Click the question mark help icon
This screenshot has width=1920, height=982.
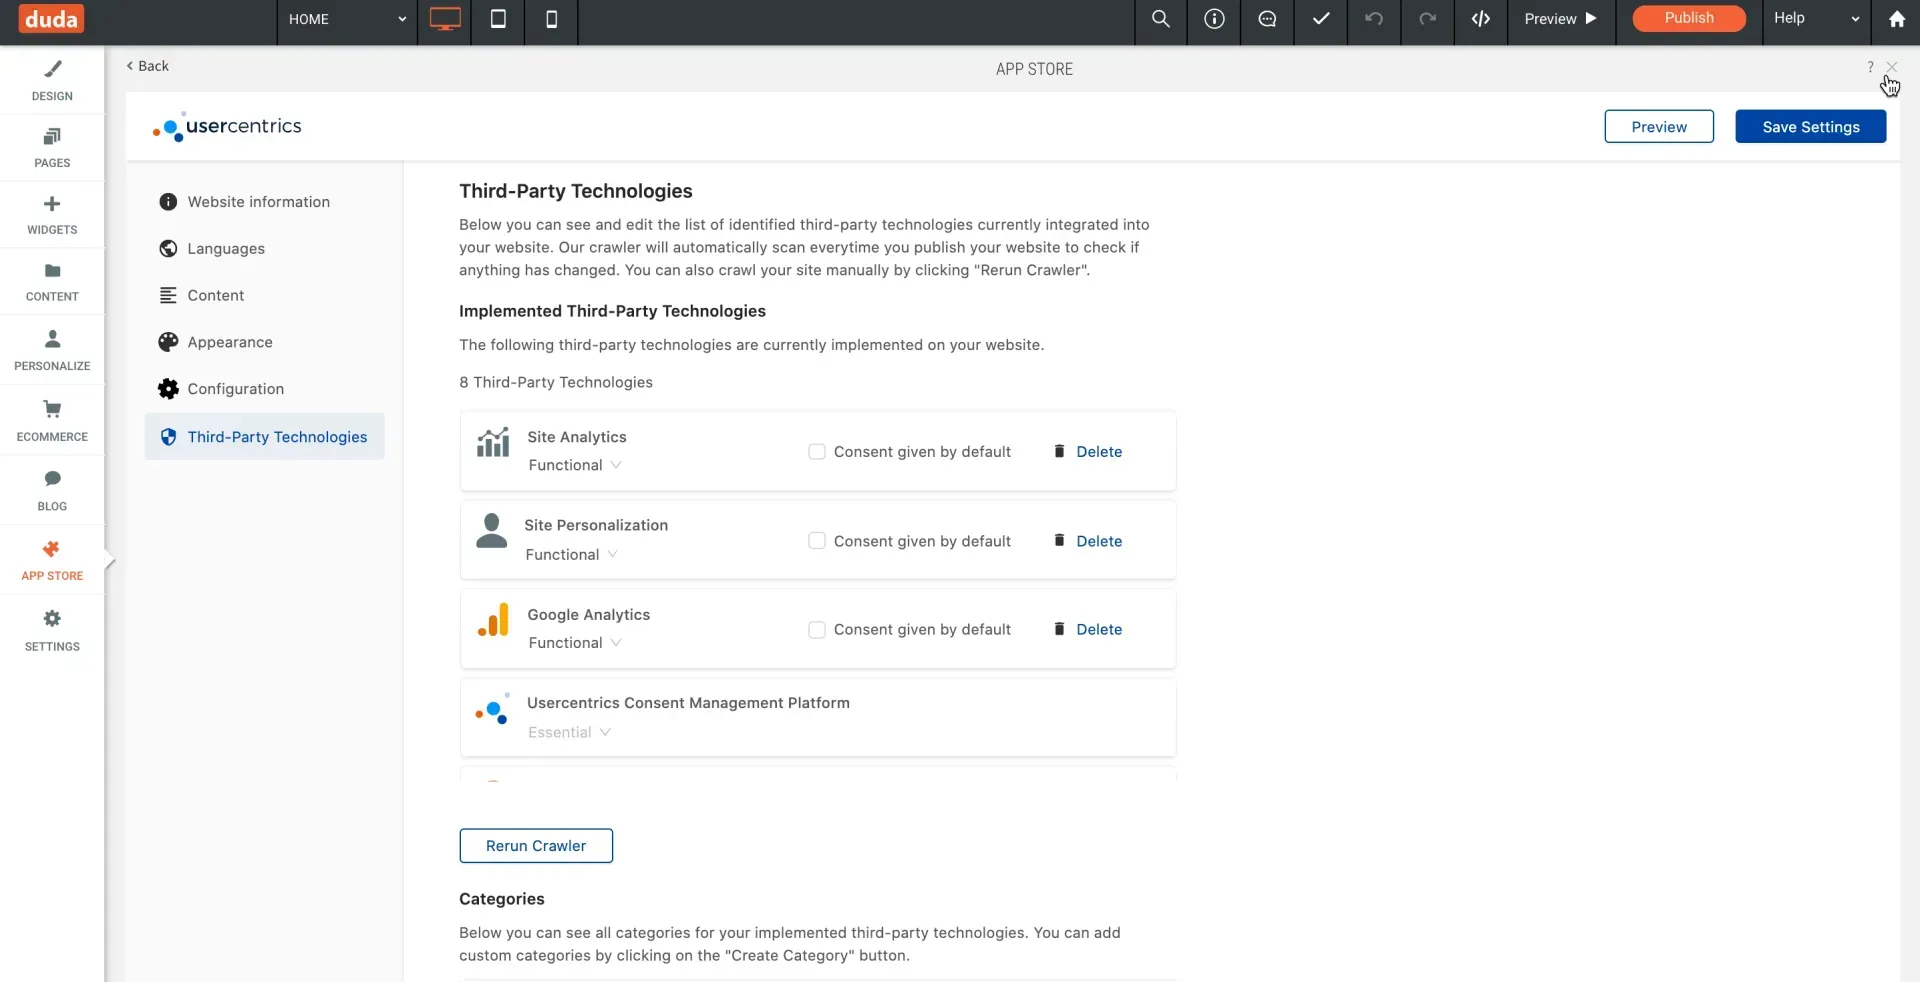tap(1870, 67)
